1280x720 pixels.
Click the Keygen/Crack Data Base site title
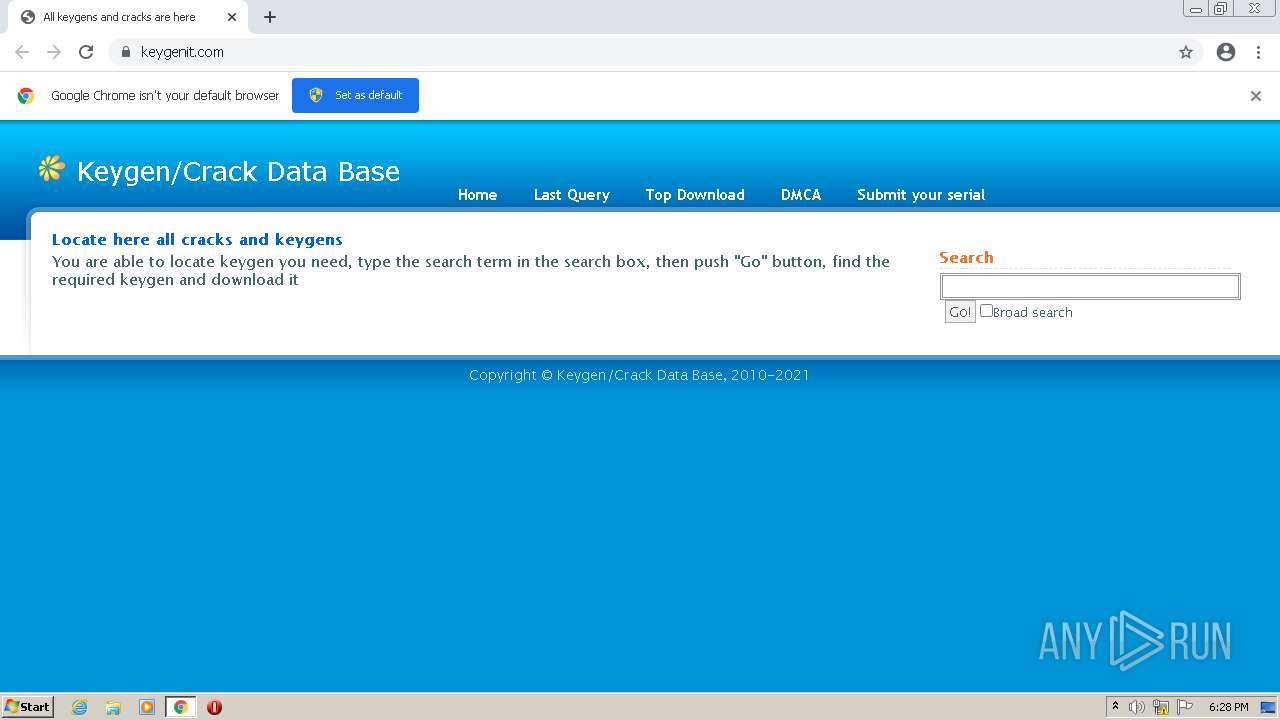(x=238, y=171)
